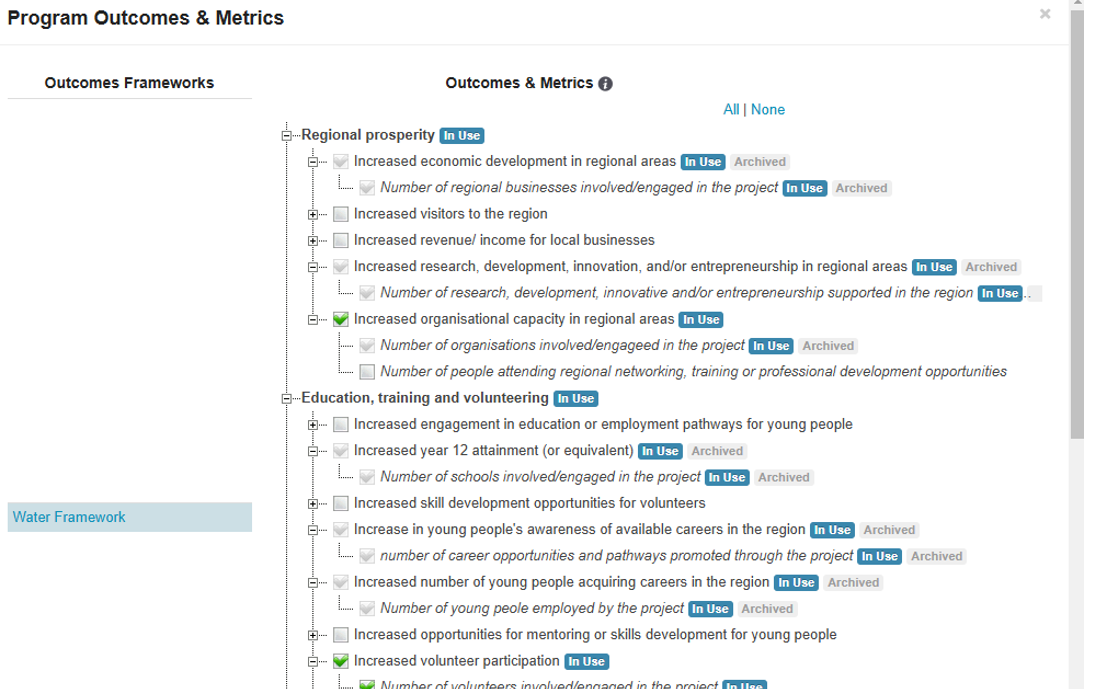Screen dimensions: 1113x689
Task: Check Increased engagement in education or employment pathways
Action: [341, 425]
